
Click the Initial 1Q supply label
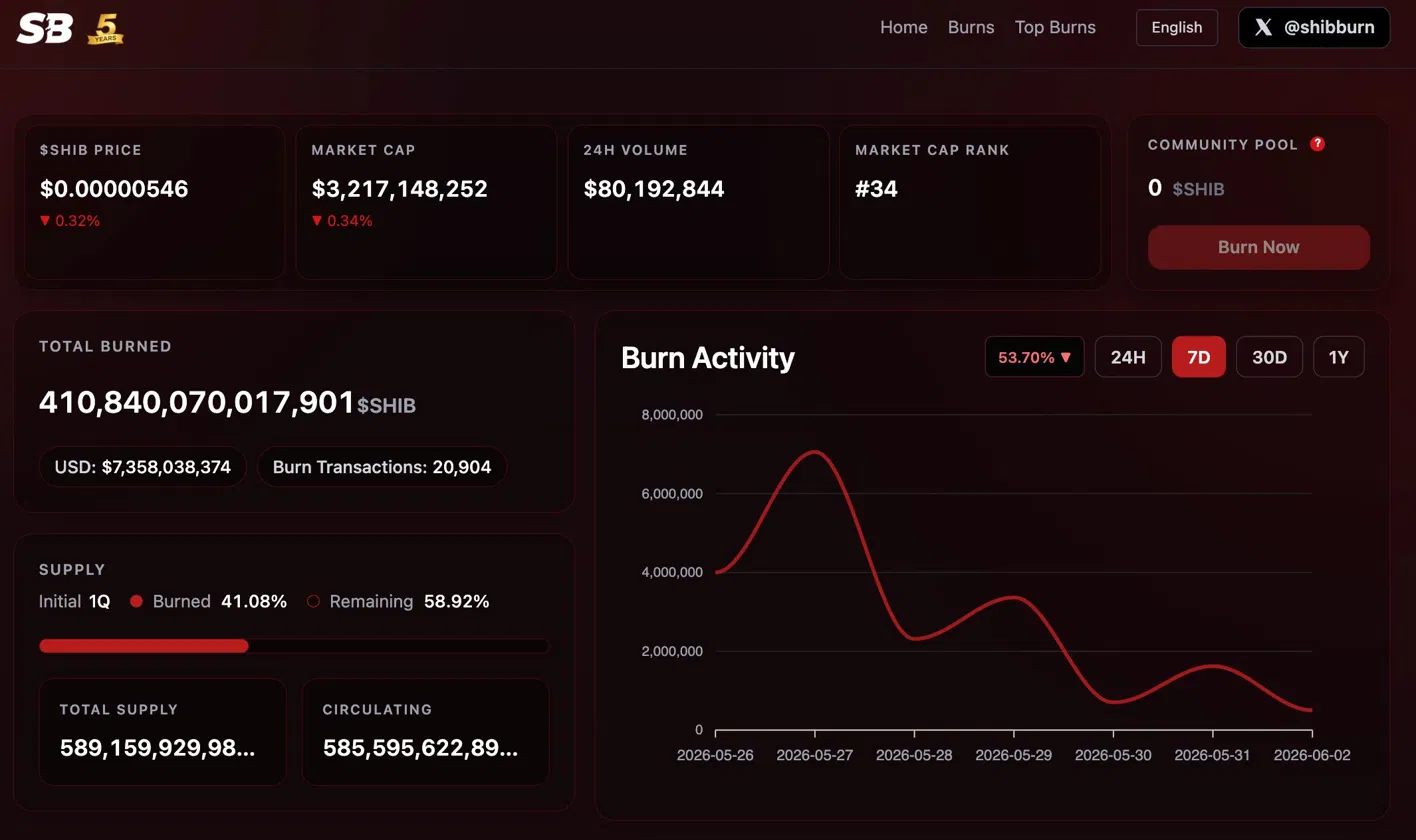tap(74, 602)
